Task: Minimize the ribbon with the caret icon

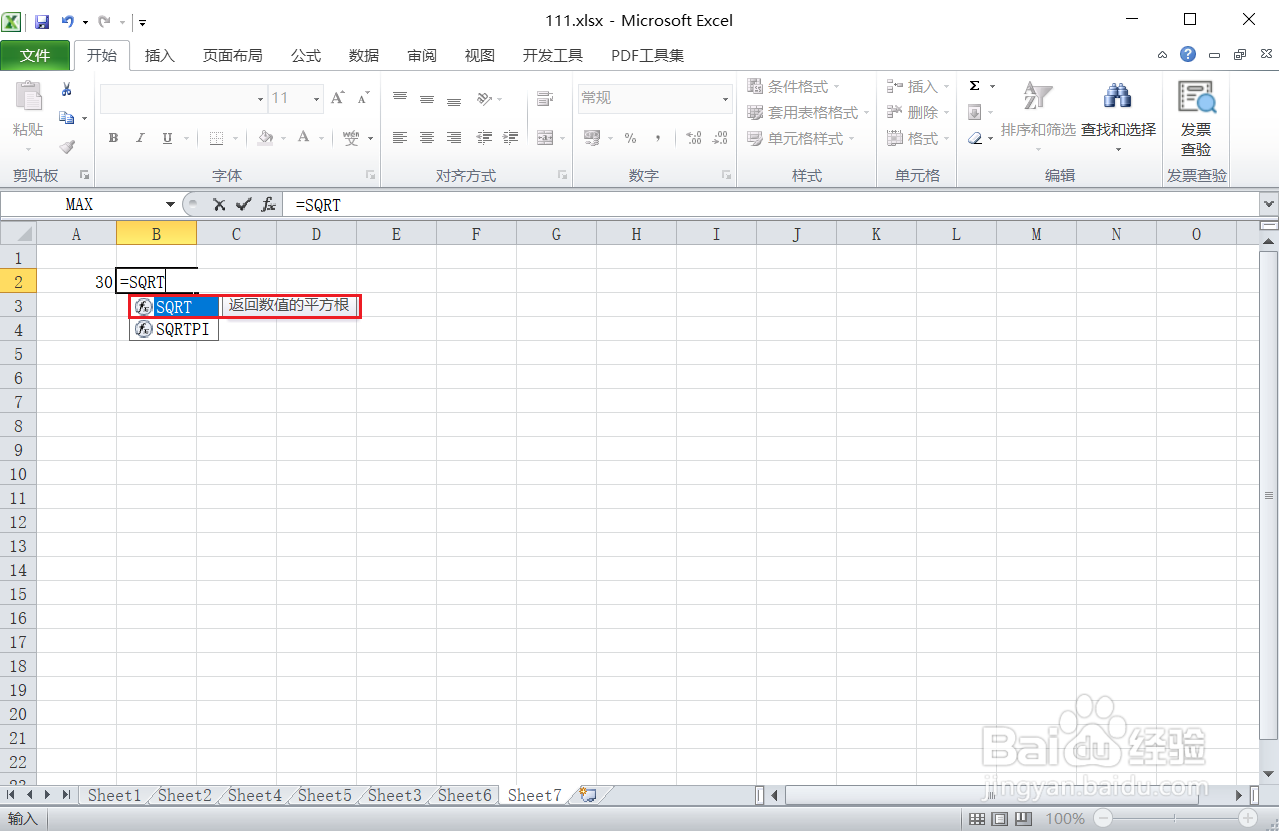Action: 1162,55
